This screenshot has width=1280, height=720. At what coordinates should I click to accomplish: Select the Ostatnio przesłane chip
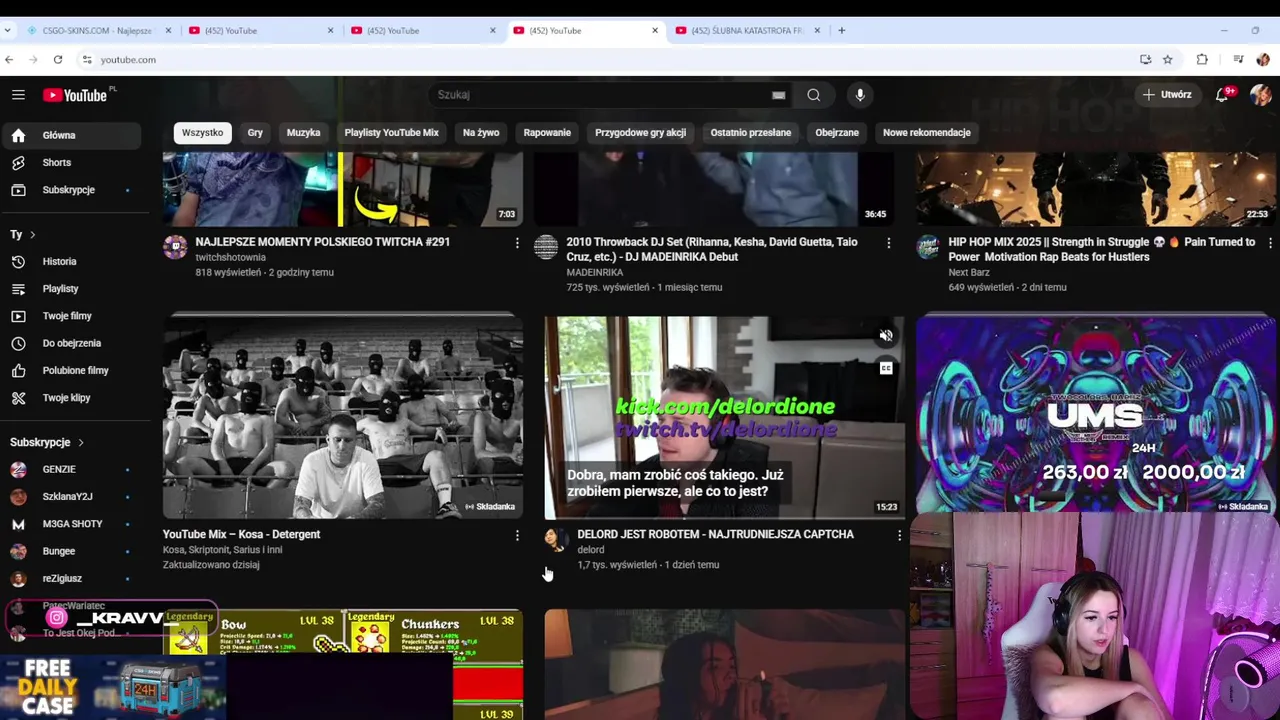(750, 132)
